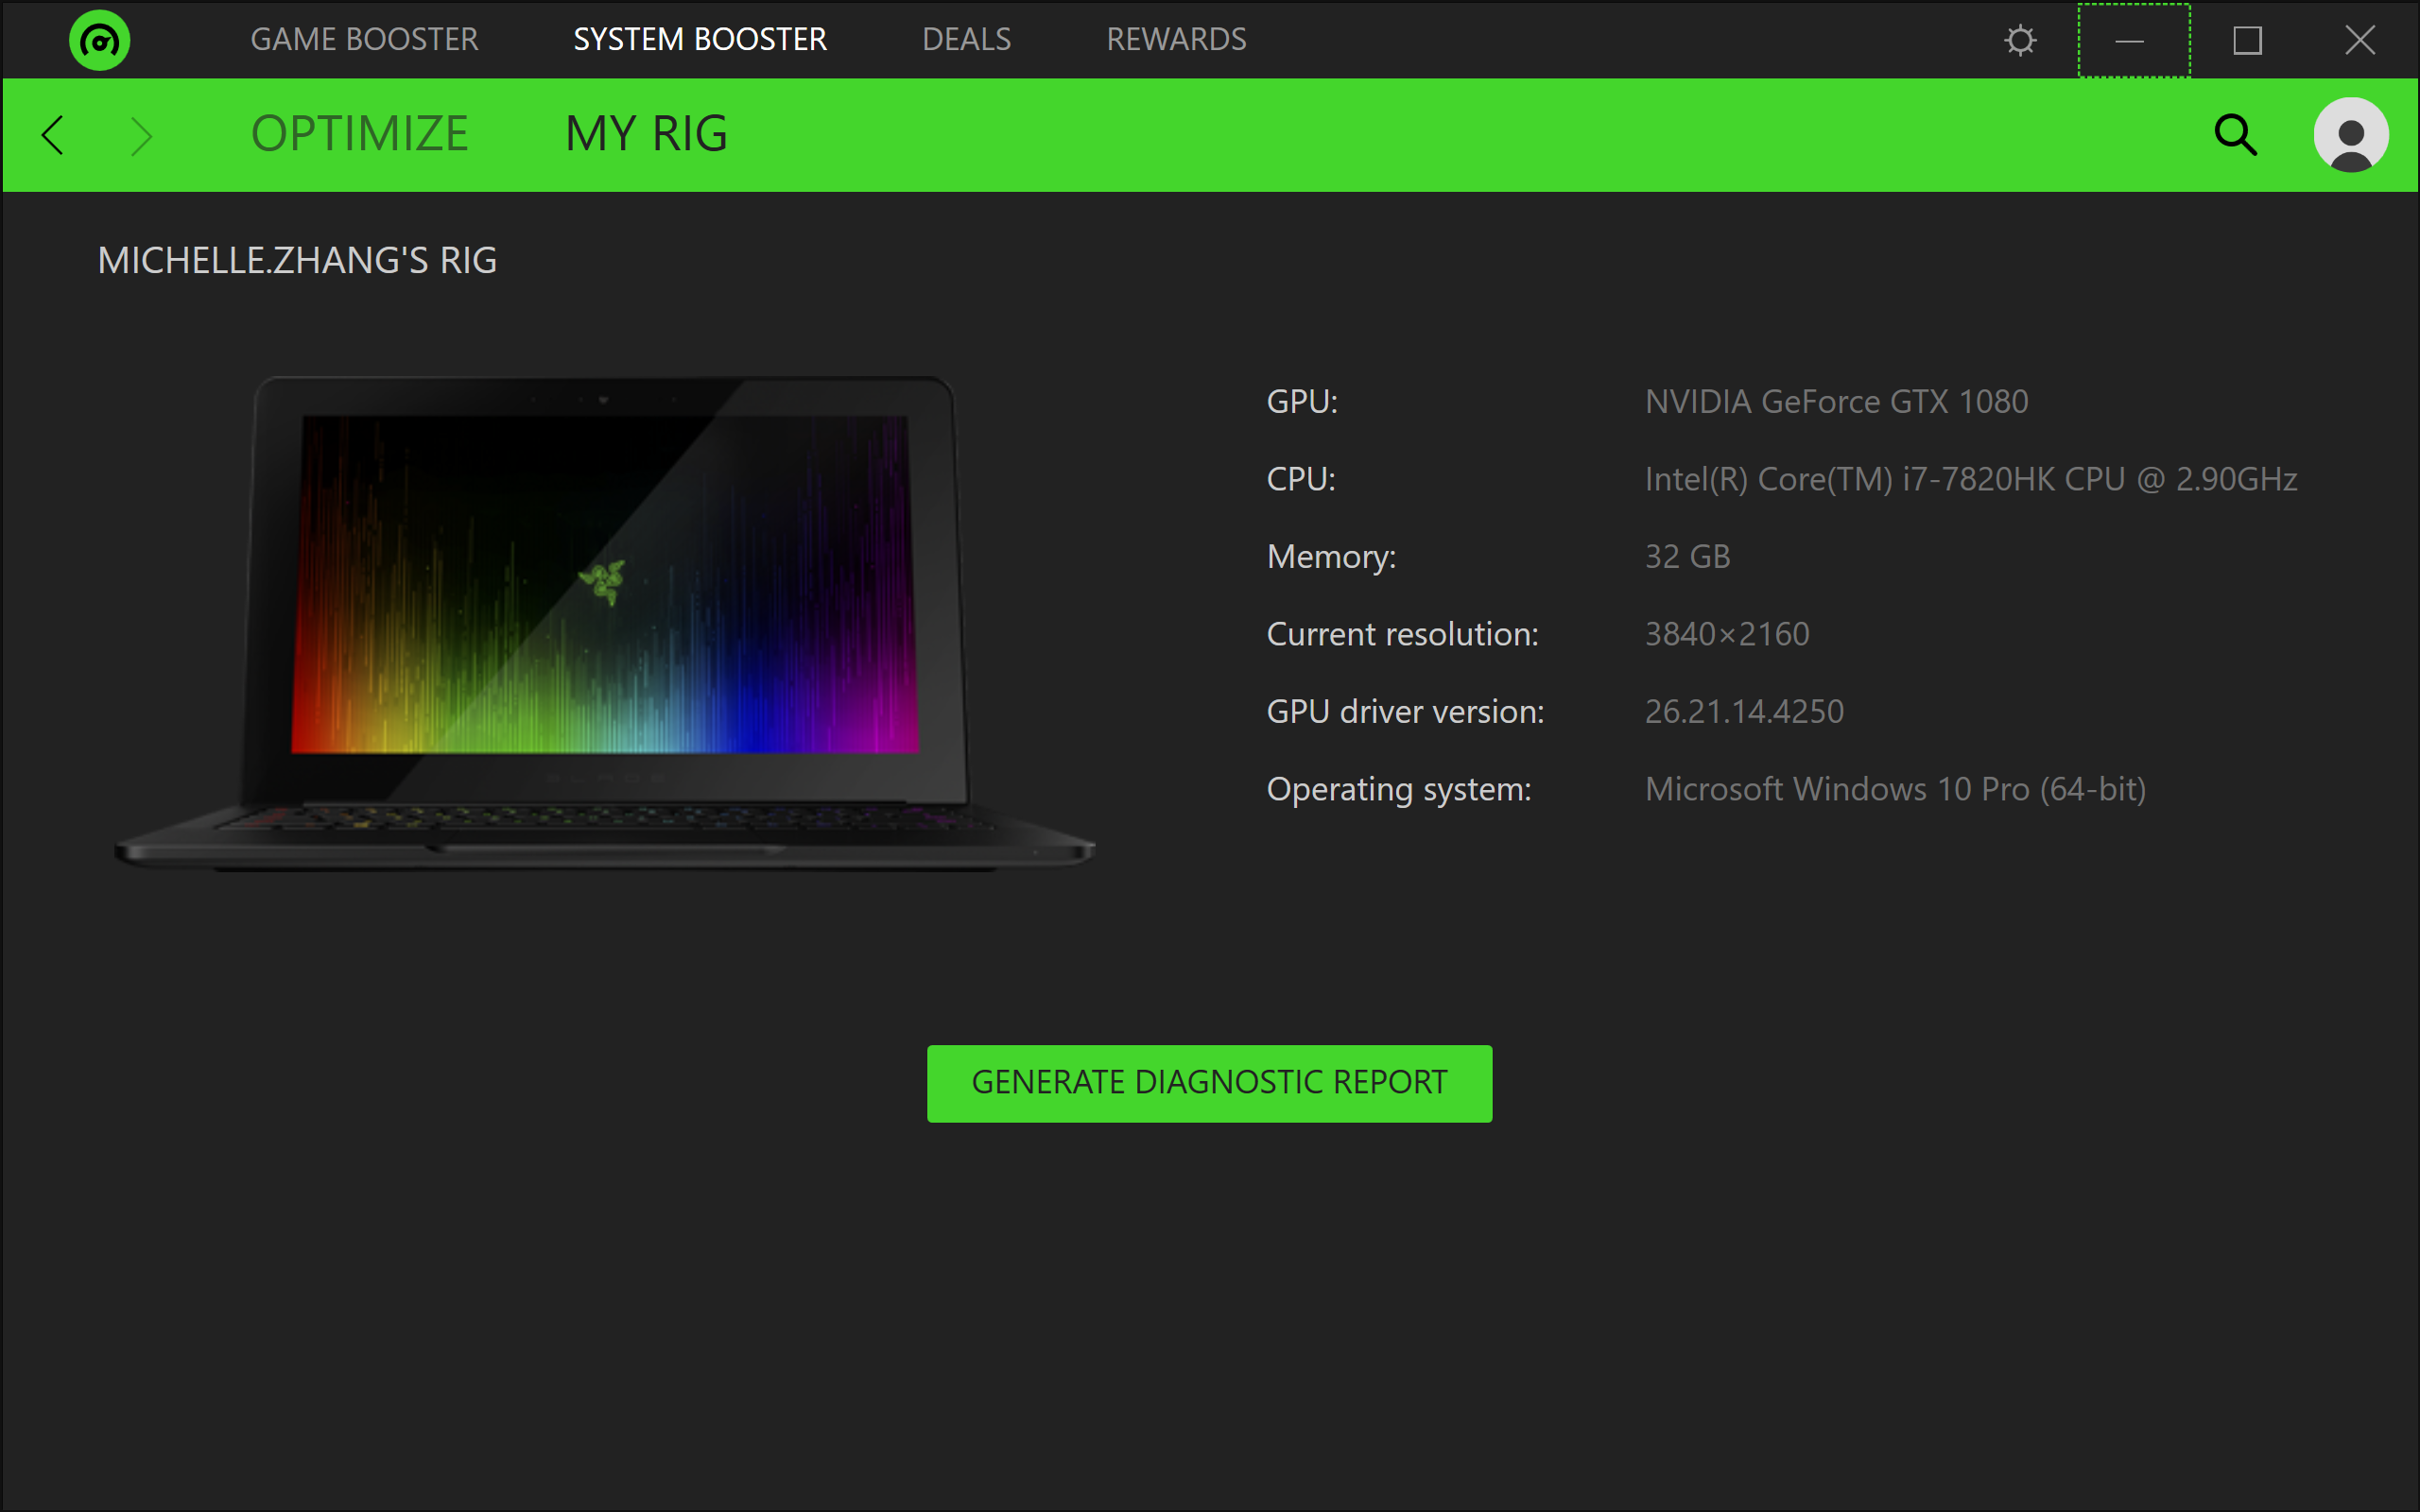Click the Current resolution: label
The image size is (2420, 1512).
[1402, 634]
